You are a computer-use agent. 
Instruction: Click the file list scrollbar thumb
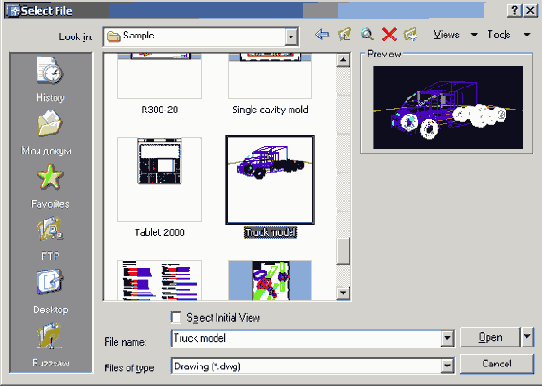[x=343, y=251]
